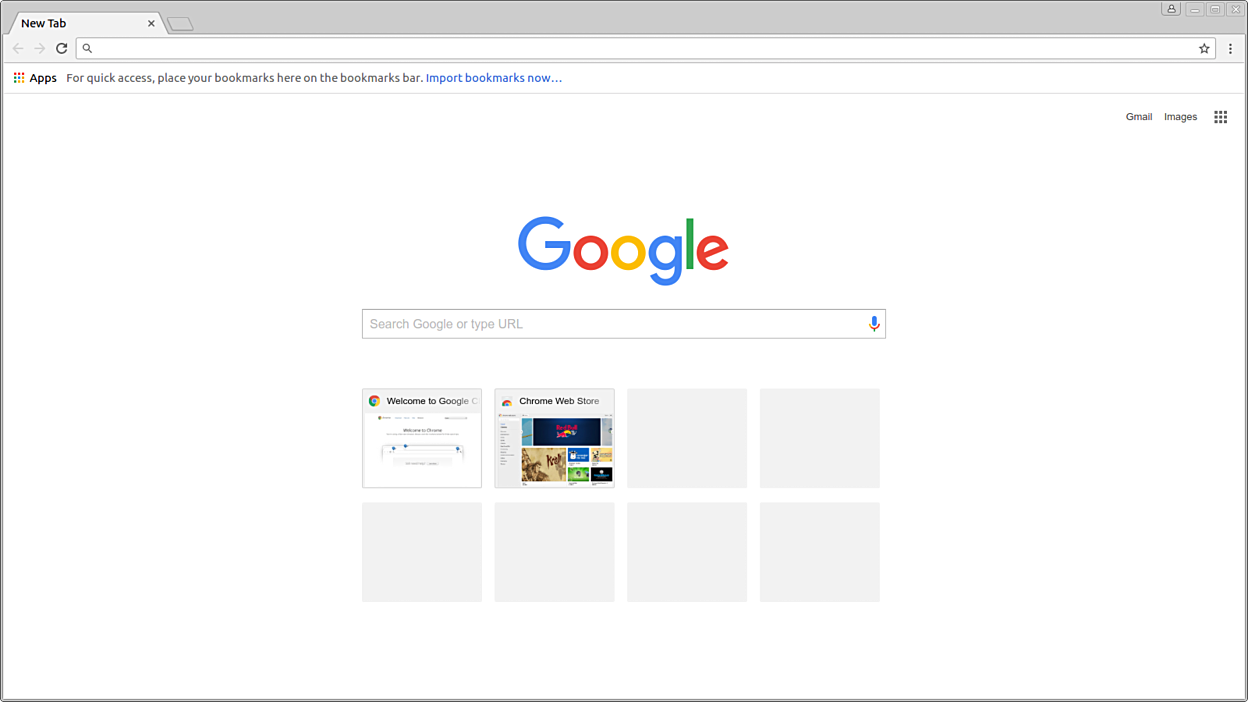The image size is (1248, 702).
Task: Open the Chrome three-dot menu
Action: tap(1230, 48)
